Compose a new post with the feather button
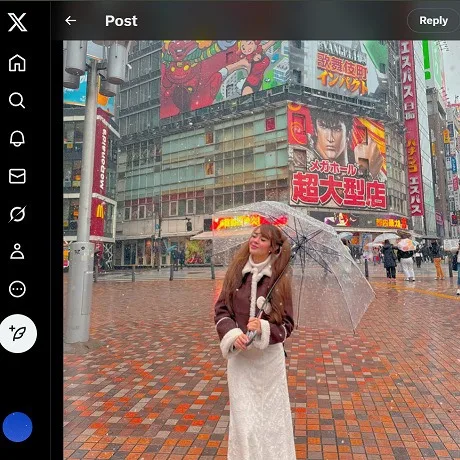 pyautogui.click(x=18, y=333)
